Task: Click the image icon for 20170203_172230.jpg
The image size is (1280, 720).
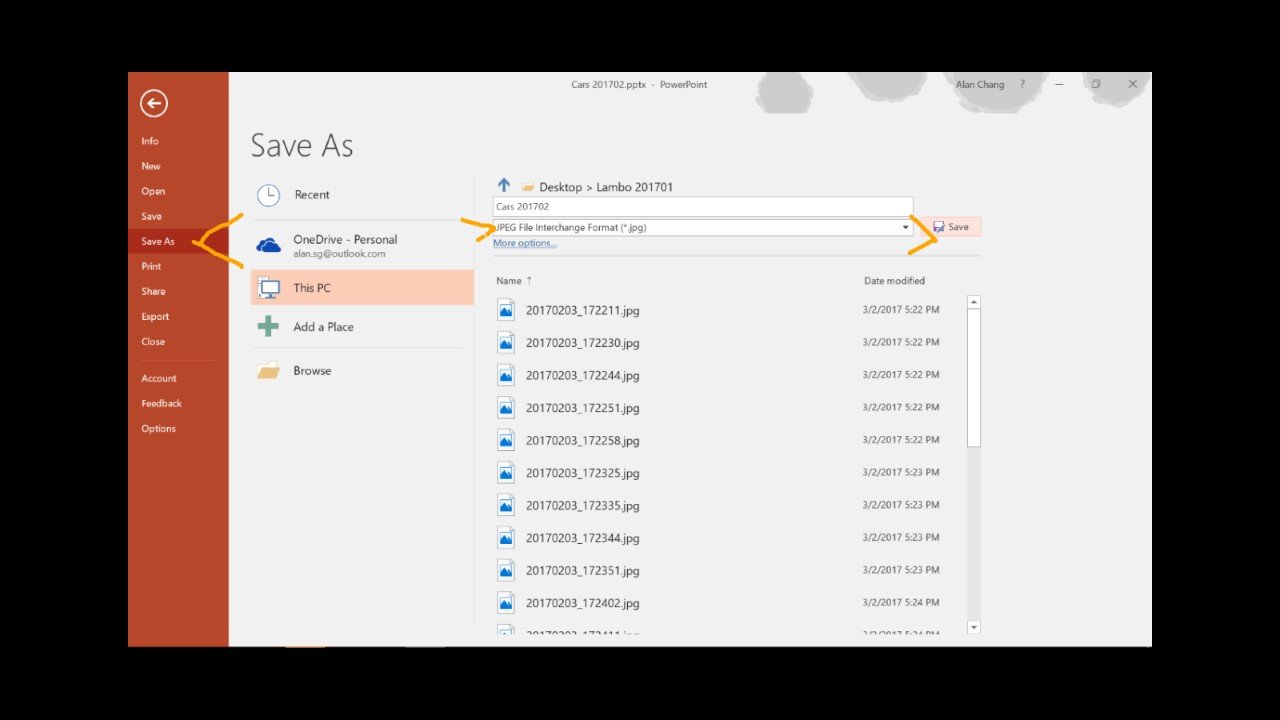Action: click(506, 342)
